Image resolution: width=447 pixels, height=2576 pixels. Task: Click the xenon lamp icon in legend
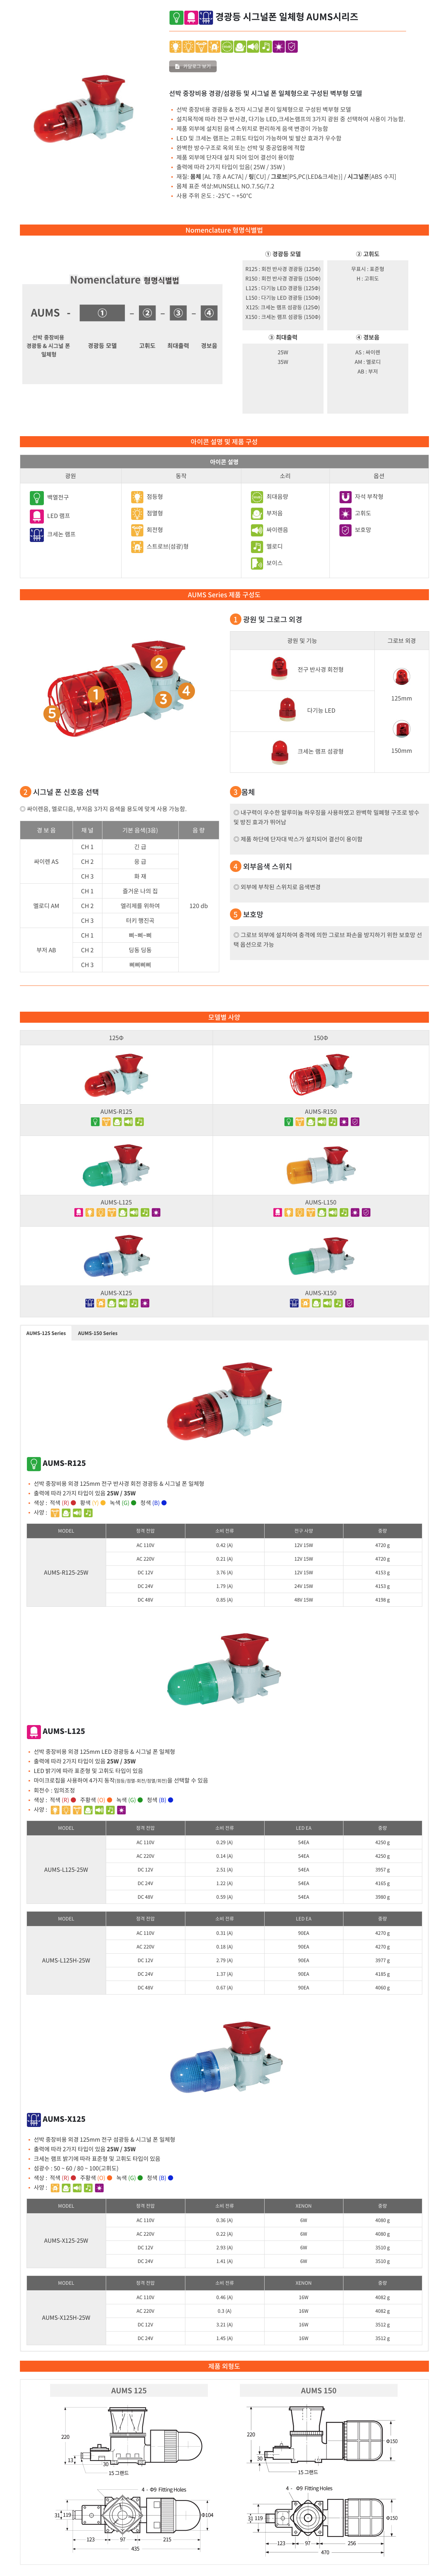(x=36, y=534)
